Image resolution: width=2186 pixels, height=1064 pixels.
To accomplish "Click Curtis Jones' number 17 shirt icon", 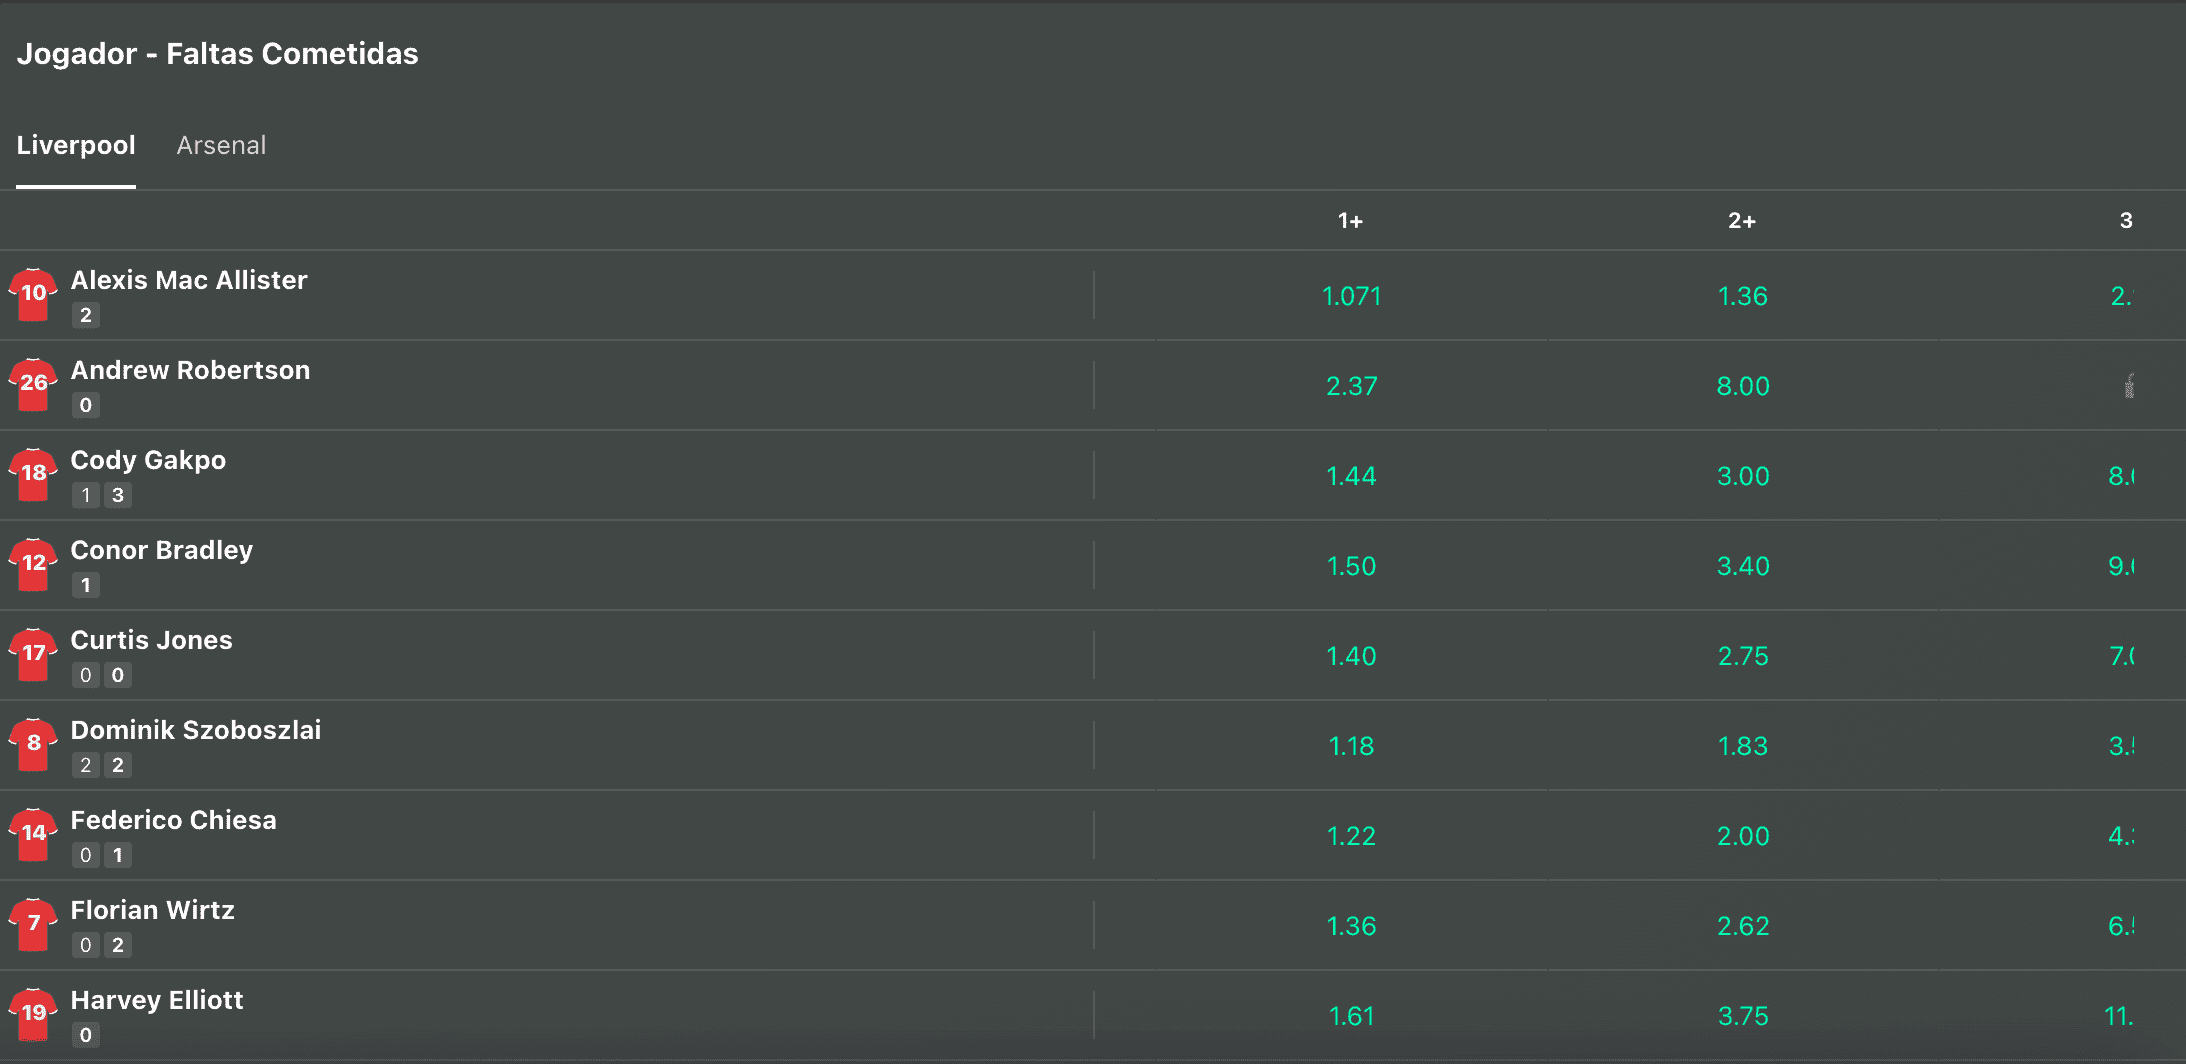I will [x=33, y=655].
